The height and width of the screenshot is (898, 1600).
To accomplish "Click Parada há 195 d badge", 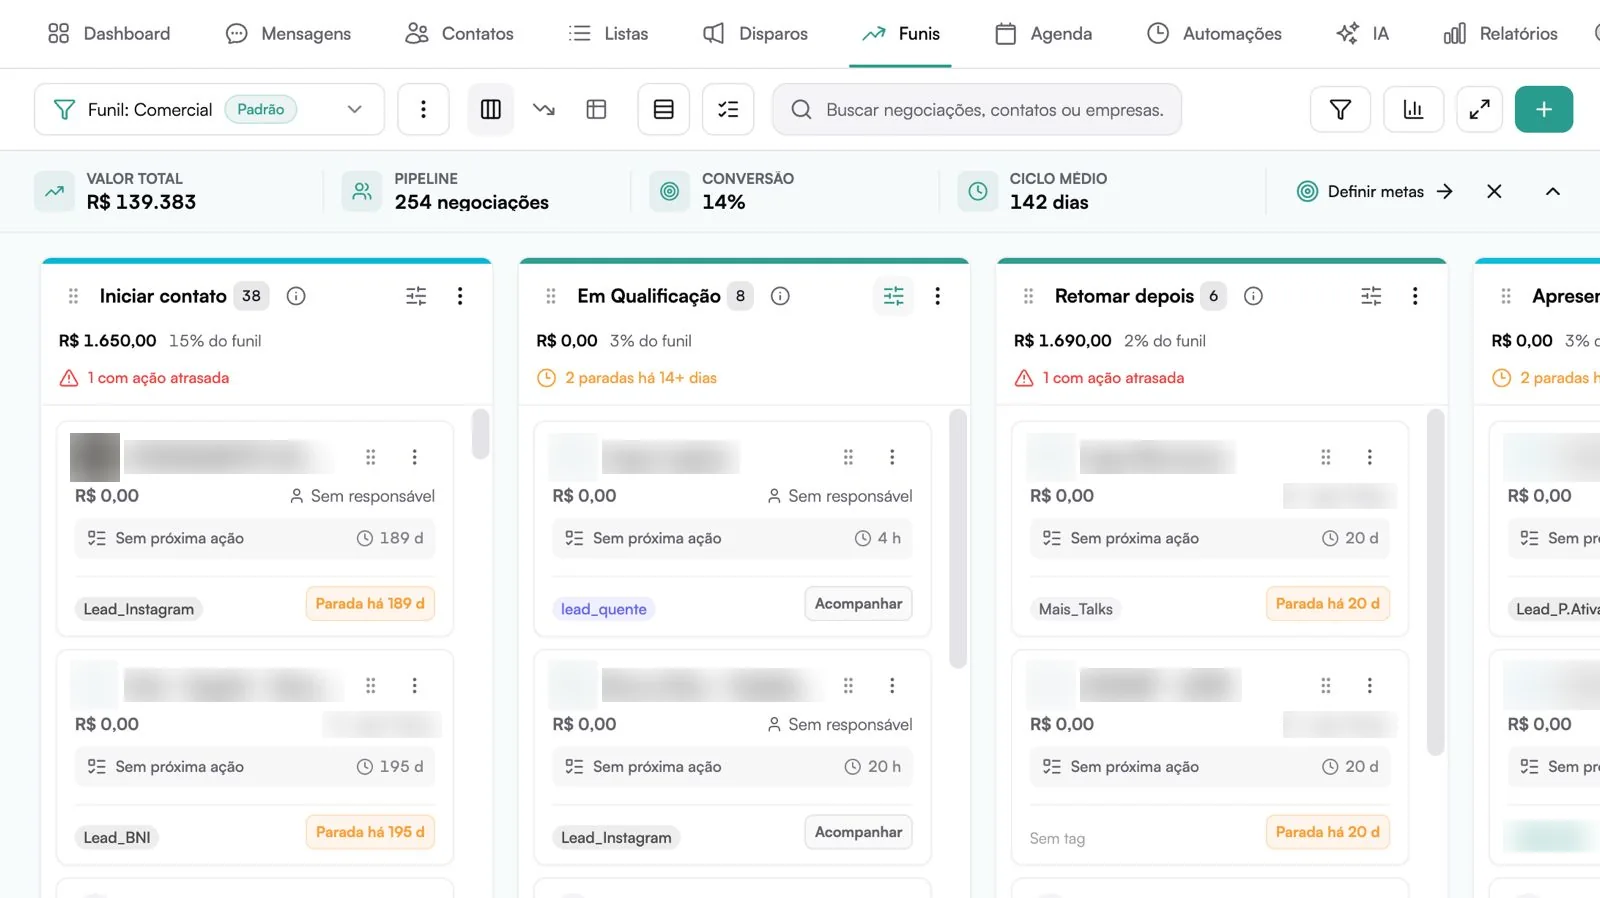I will [x=370, y=832].
